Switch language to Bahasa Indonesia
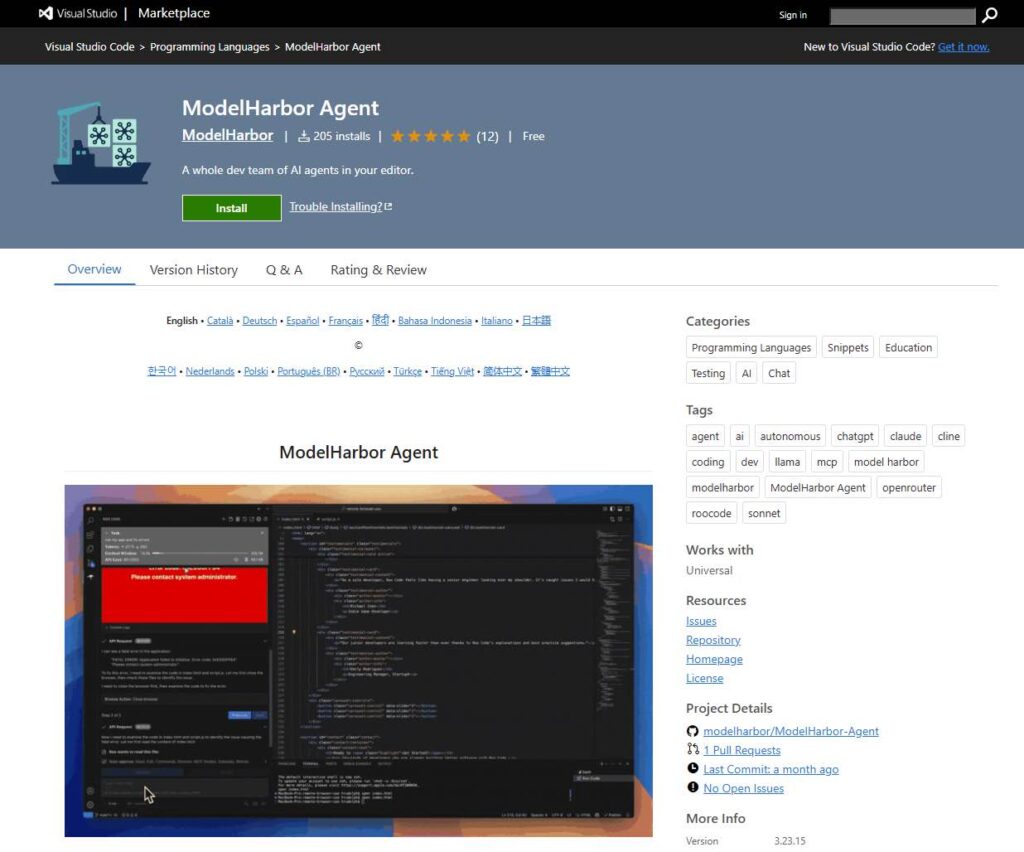This screenshot has width=1024, height=852. click(435, 321)
